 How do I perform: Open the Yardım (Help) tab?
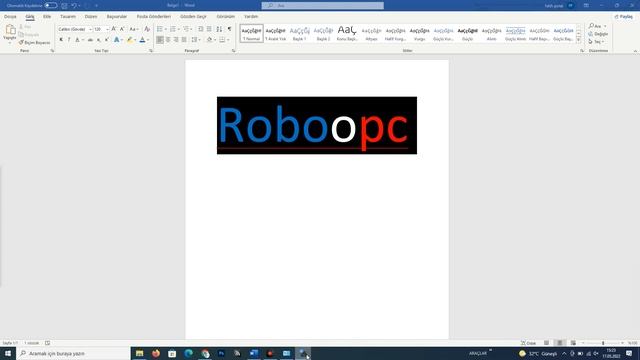pyautogui.click(x=251, y=17)
